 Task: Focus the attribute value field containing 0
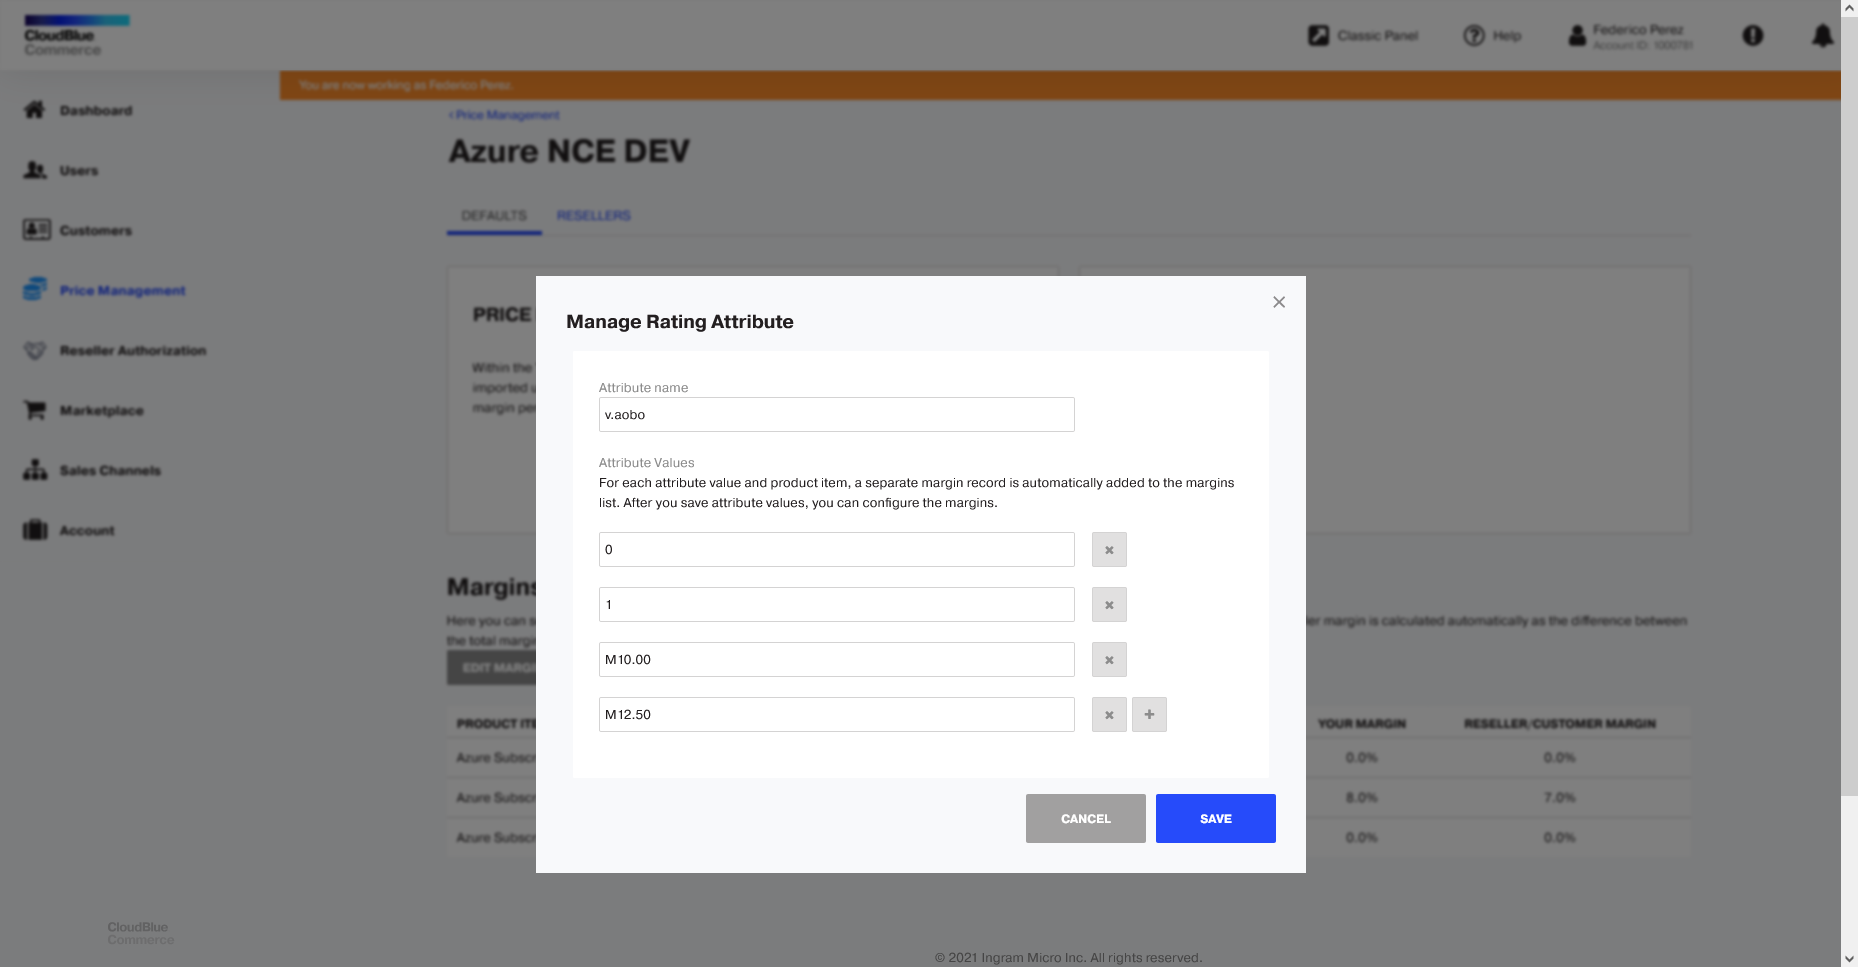point(836,550)
